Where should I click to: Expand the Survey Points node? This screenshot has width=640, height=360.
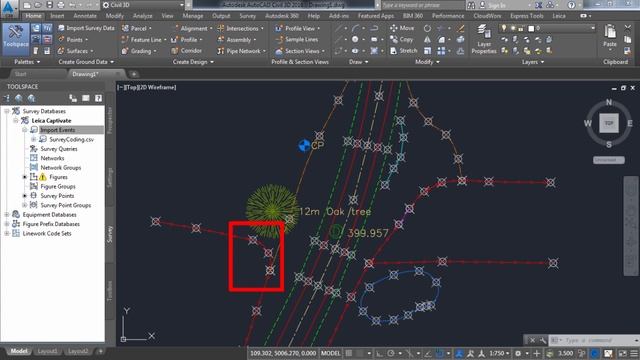tap(25, 196)
